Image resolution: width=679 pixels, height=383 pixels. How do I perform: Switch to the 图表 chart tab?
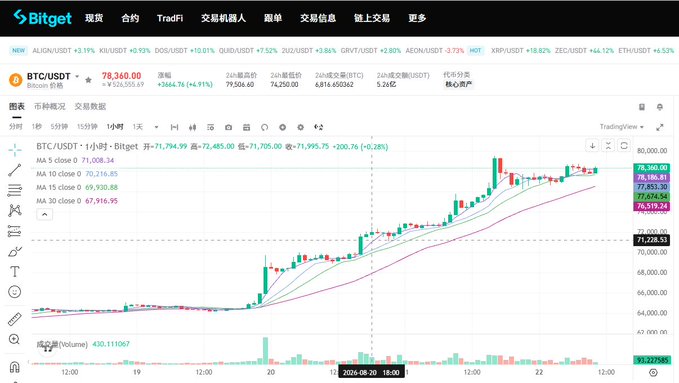(17, 107)
